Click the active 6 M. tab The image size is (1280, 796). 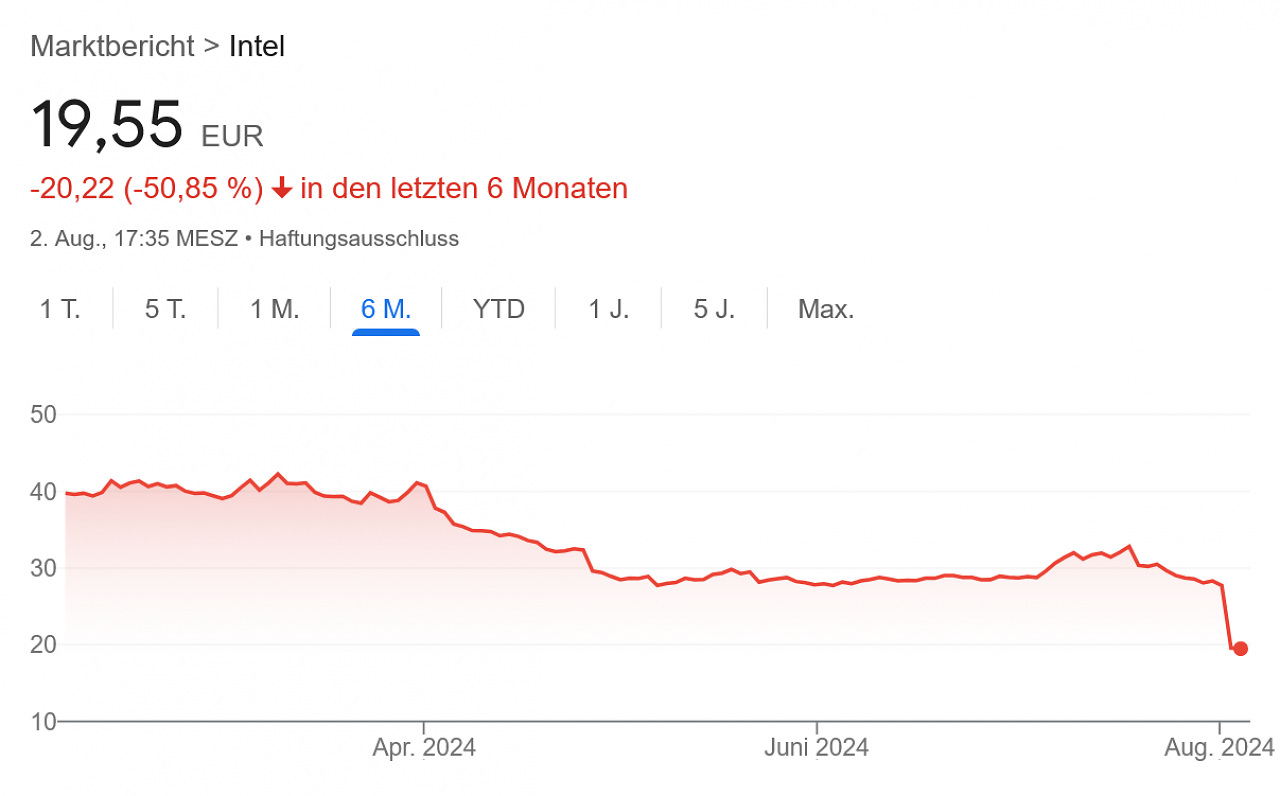[x=386, y=309]
